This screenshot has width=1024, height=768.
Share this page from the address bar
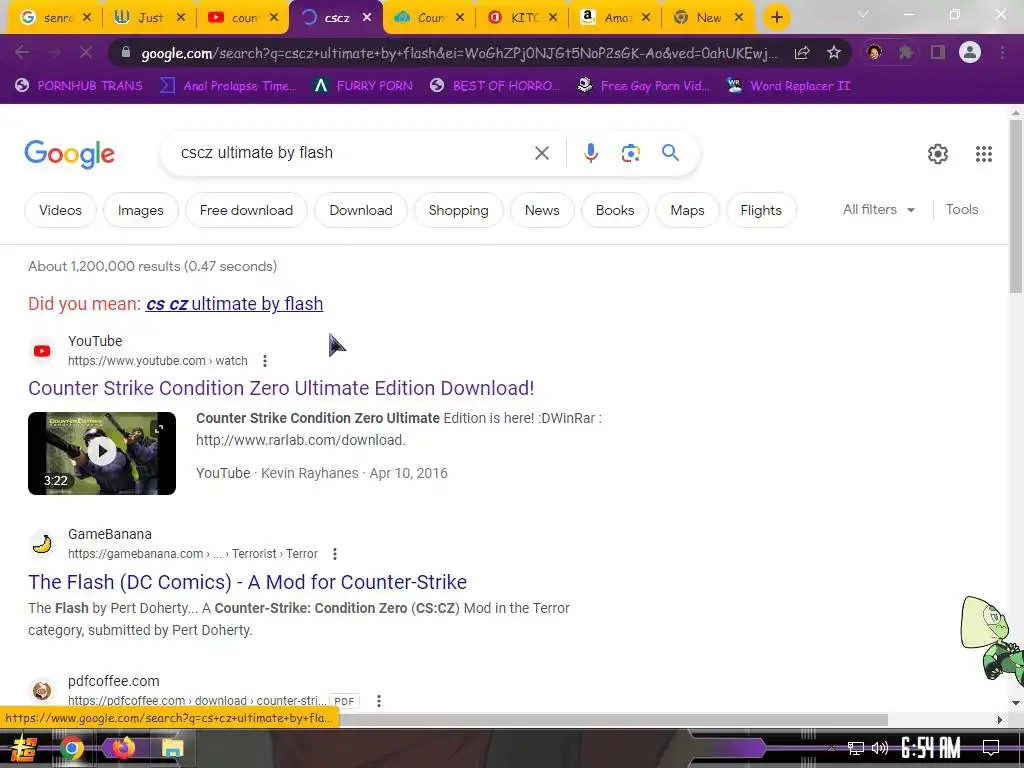[802, 53]
